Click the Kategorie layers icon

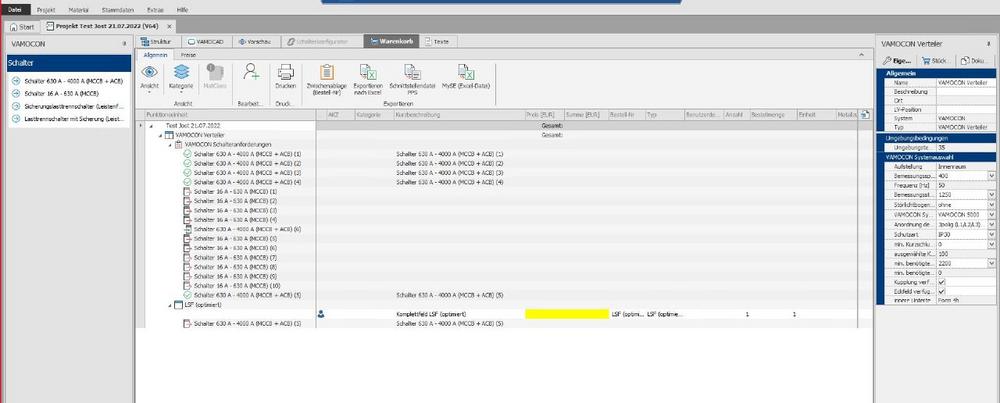pos(181,72)
